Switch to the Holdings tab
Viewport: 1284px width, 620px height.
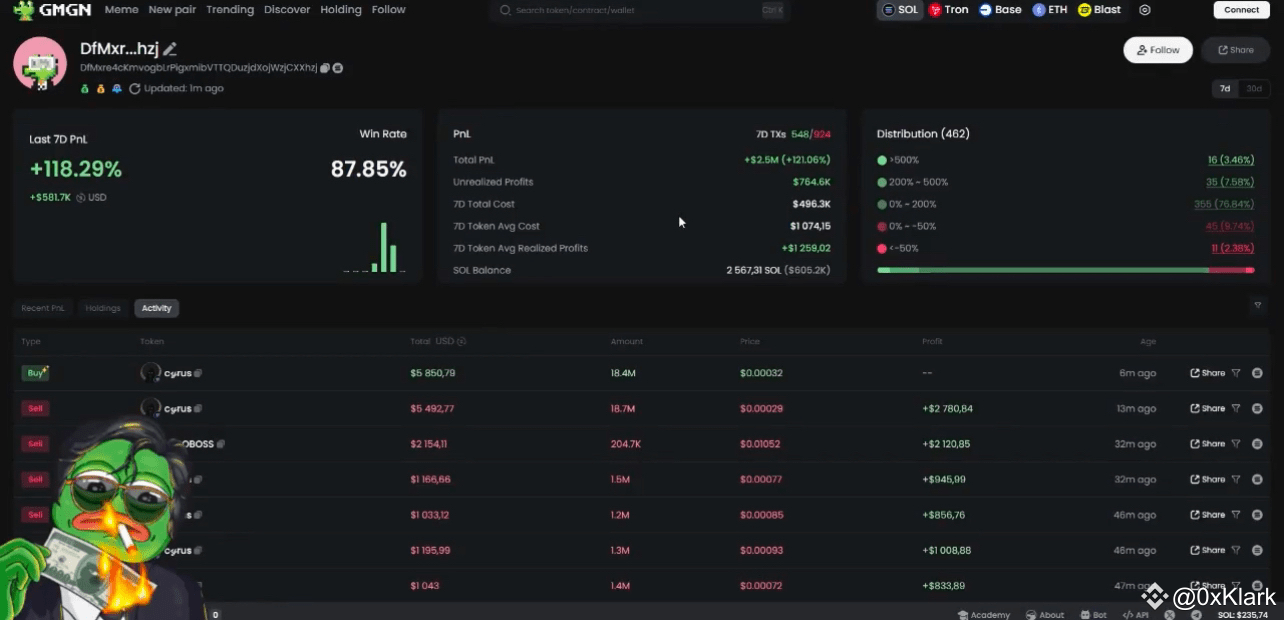pos(103,308)
